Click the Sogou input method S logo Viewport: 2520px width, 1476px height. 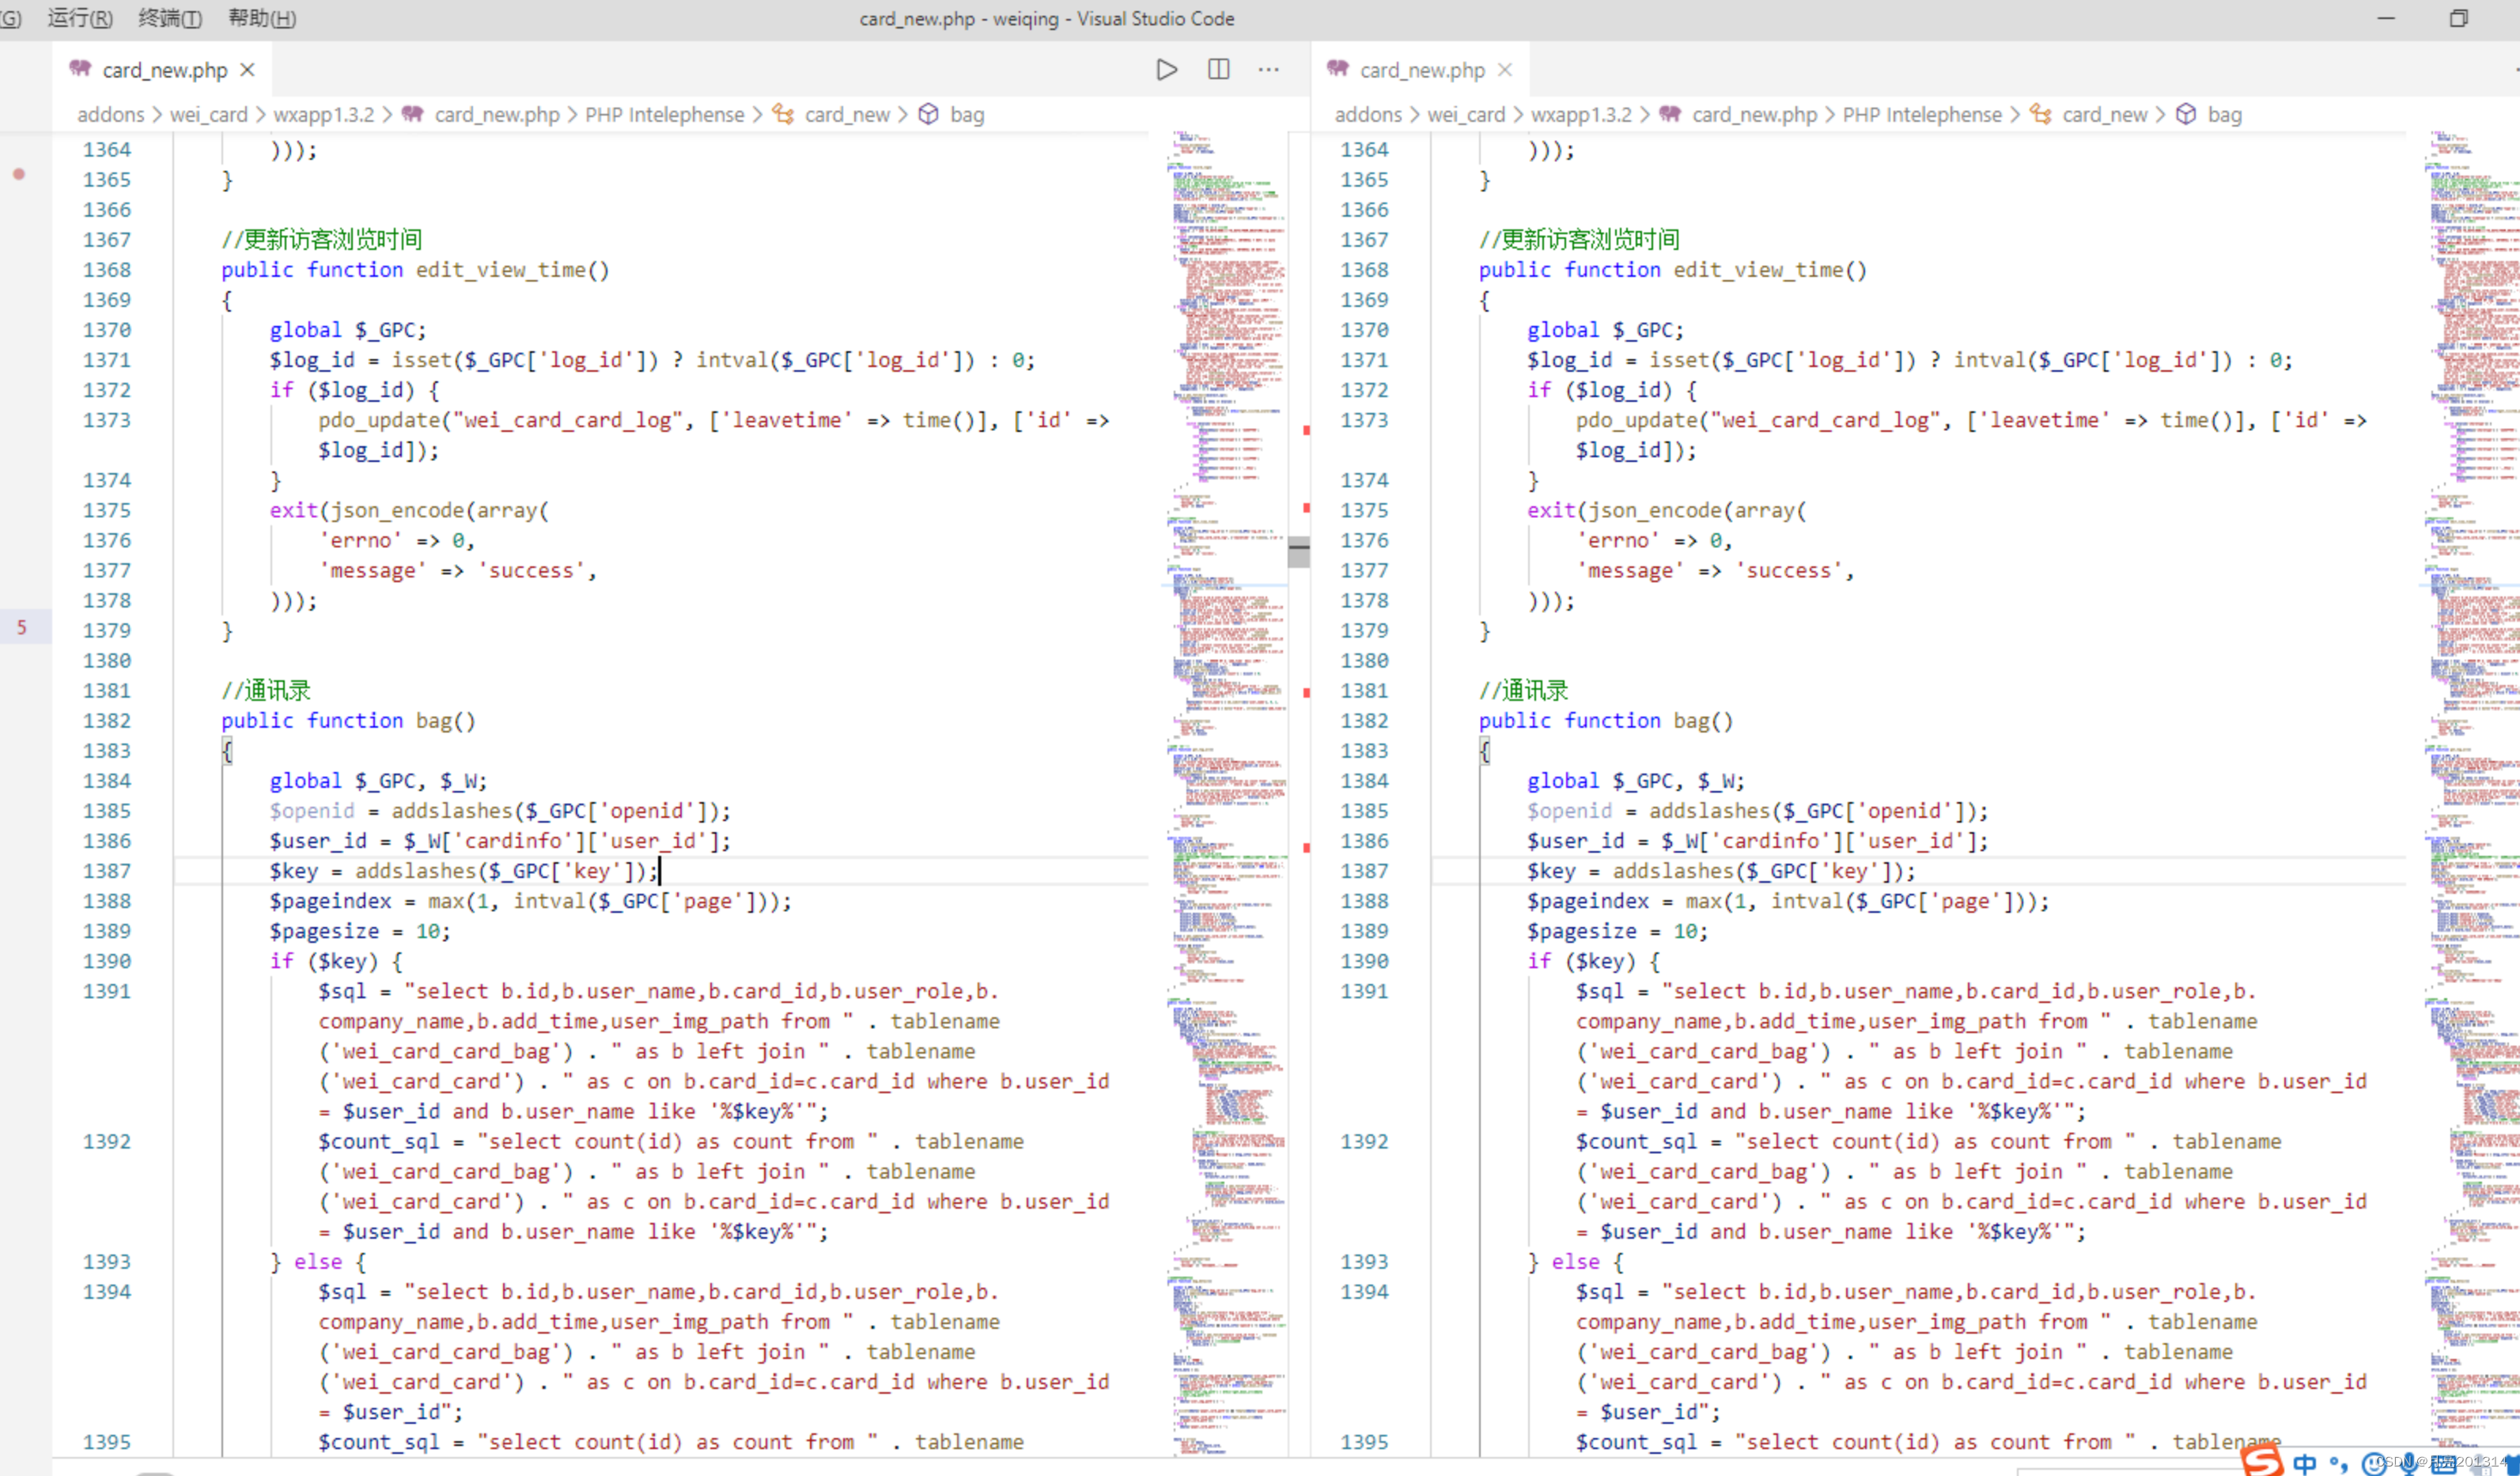click(x=2262, y=1461)
